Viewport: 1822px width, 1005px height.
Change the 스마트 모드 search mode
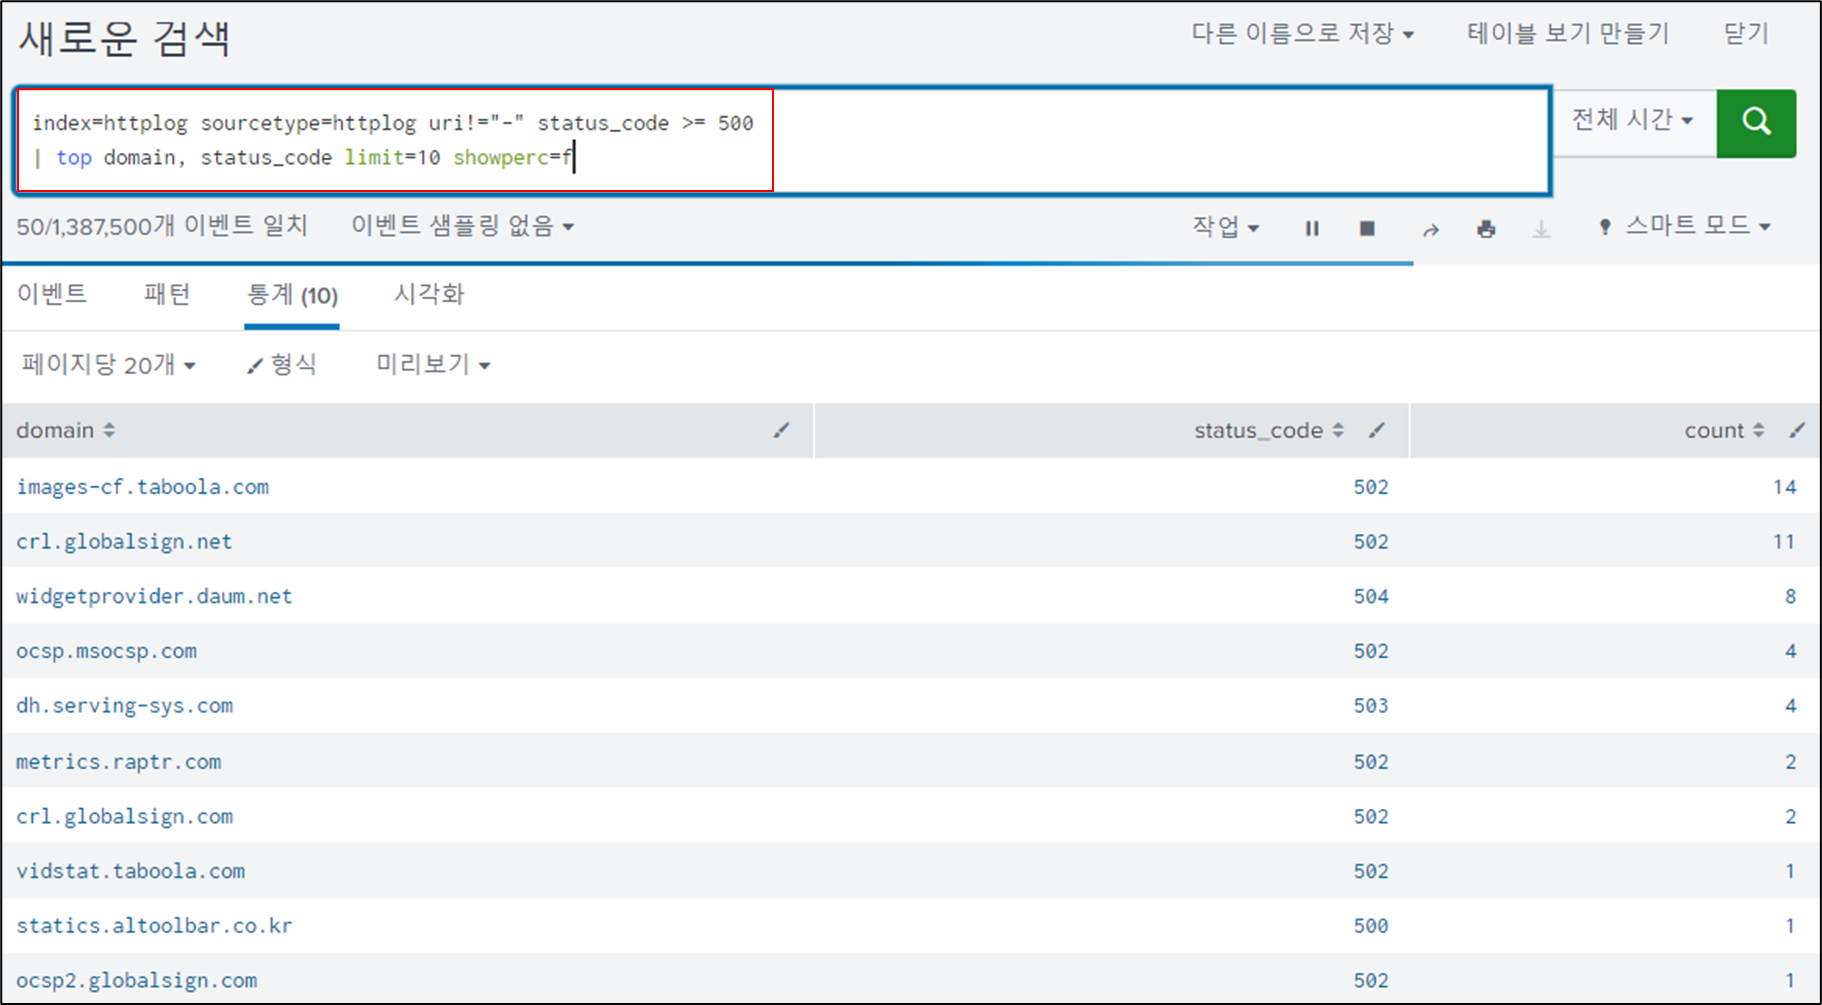coord(1685,226)
